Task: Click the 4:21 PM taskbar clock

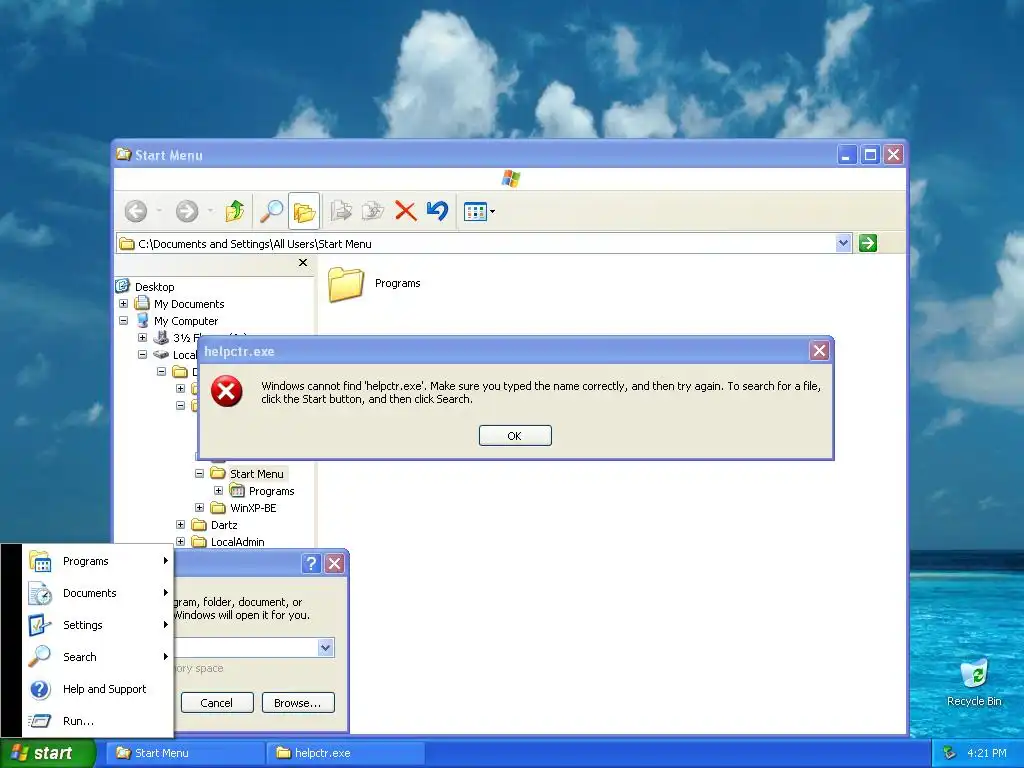Action: click(987, 753)
